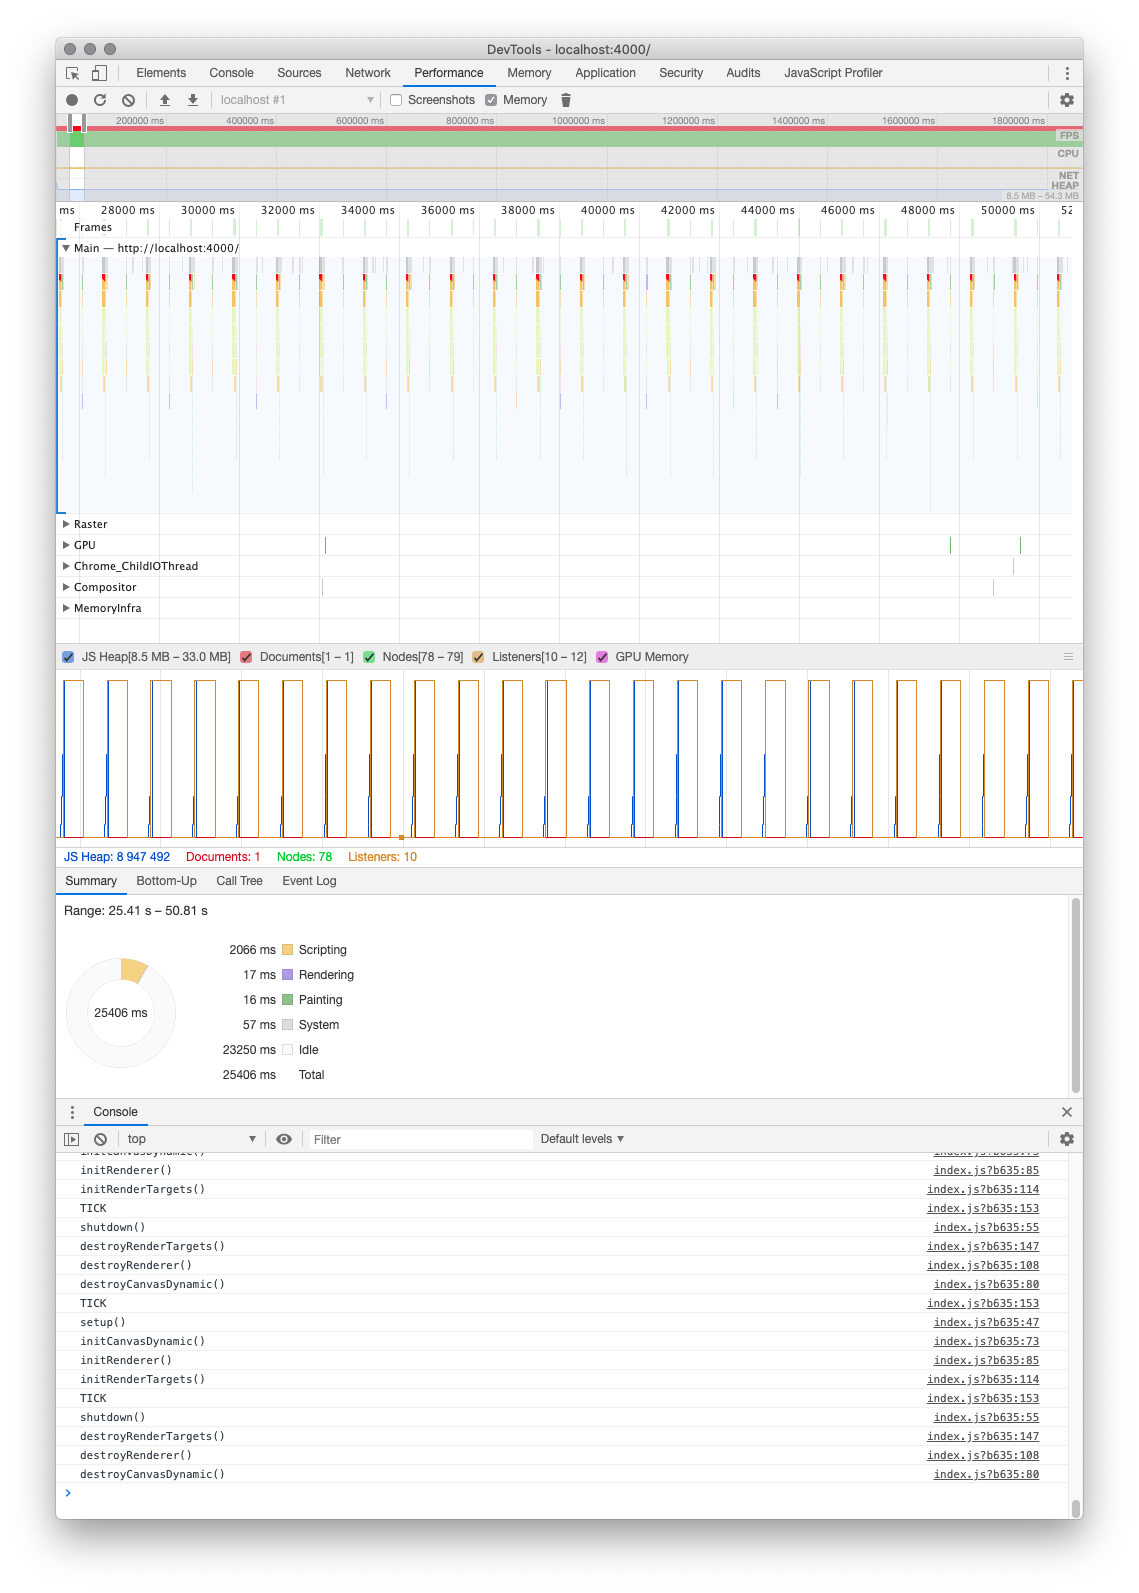Open index.js?b635:73 initCanvasDynamic link
This screenshot has width=1139, height=1593.
(986, 1341)
